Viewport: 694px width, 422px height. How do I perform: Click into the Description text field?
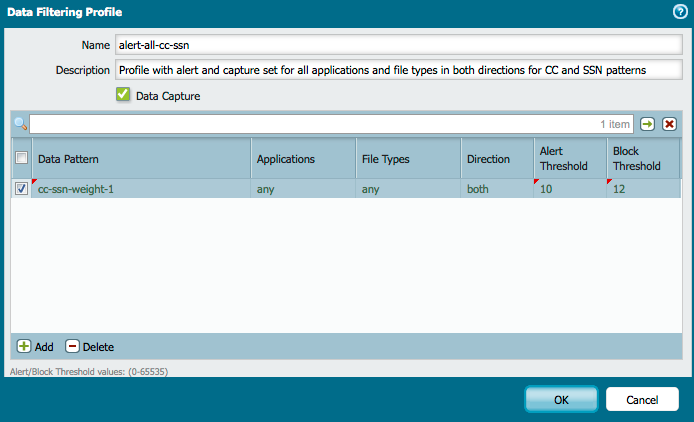click(398, 70)
